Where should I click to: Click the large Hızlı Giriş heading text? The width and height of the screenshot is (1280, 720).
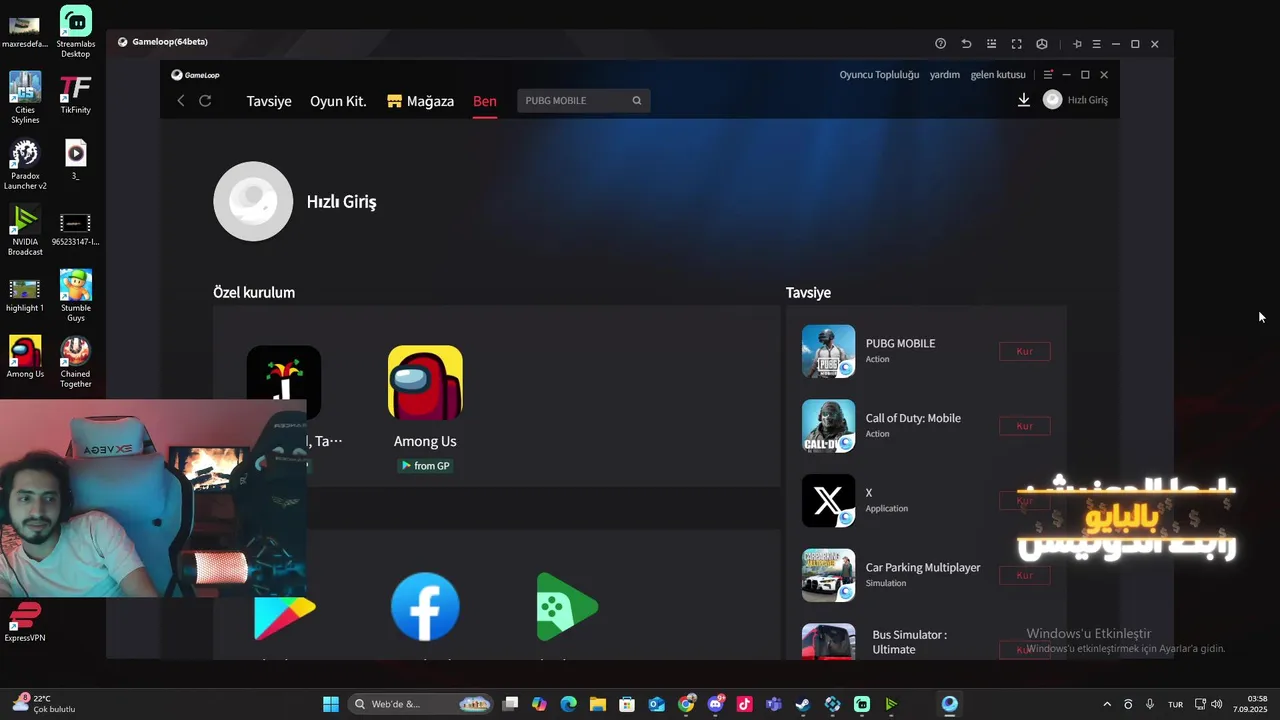coord(342,201)
